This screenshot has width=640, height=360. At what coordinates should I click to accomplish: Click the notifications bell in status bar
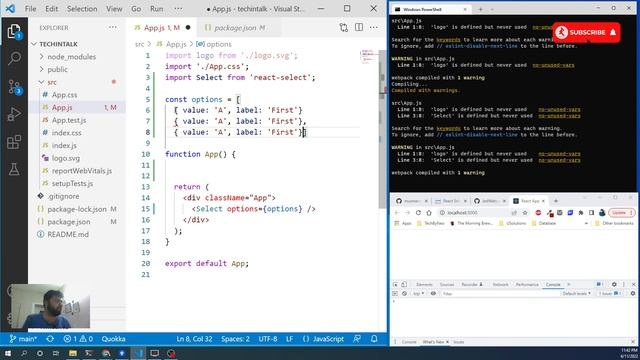(x=374, y=339)
